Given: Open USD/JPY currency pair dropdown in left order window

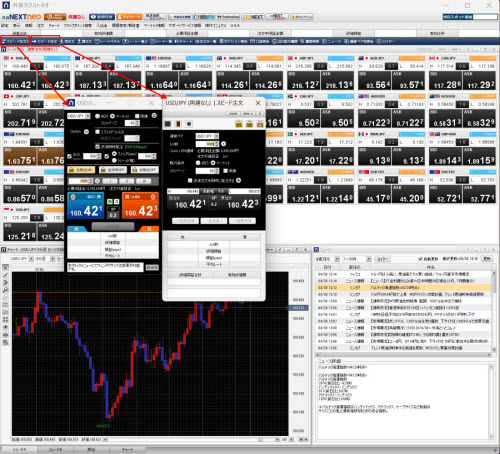Looking at the screenshot, I should coord(79,116).
